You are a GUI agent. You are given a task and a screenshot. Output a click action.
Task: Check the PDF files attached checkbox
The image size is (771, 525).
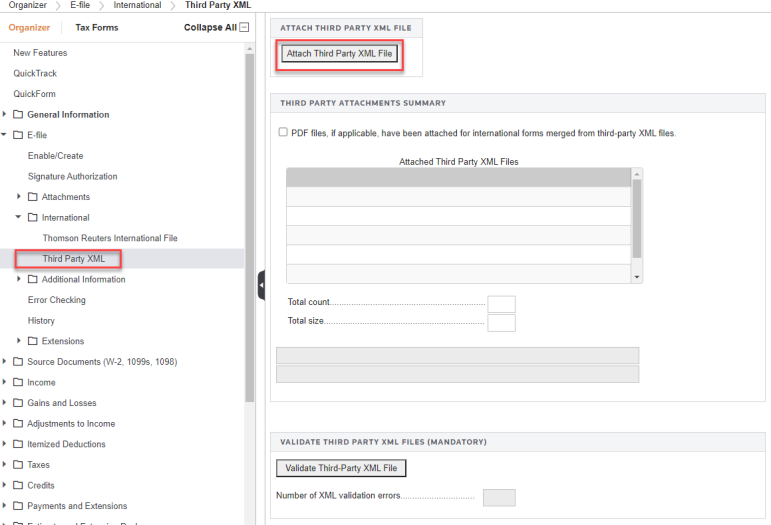click(x=282, y=132)
